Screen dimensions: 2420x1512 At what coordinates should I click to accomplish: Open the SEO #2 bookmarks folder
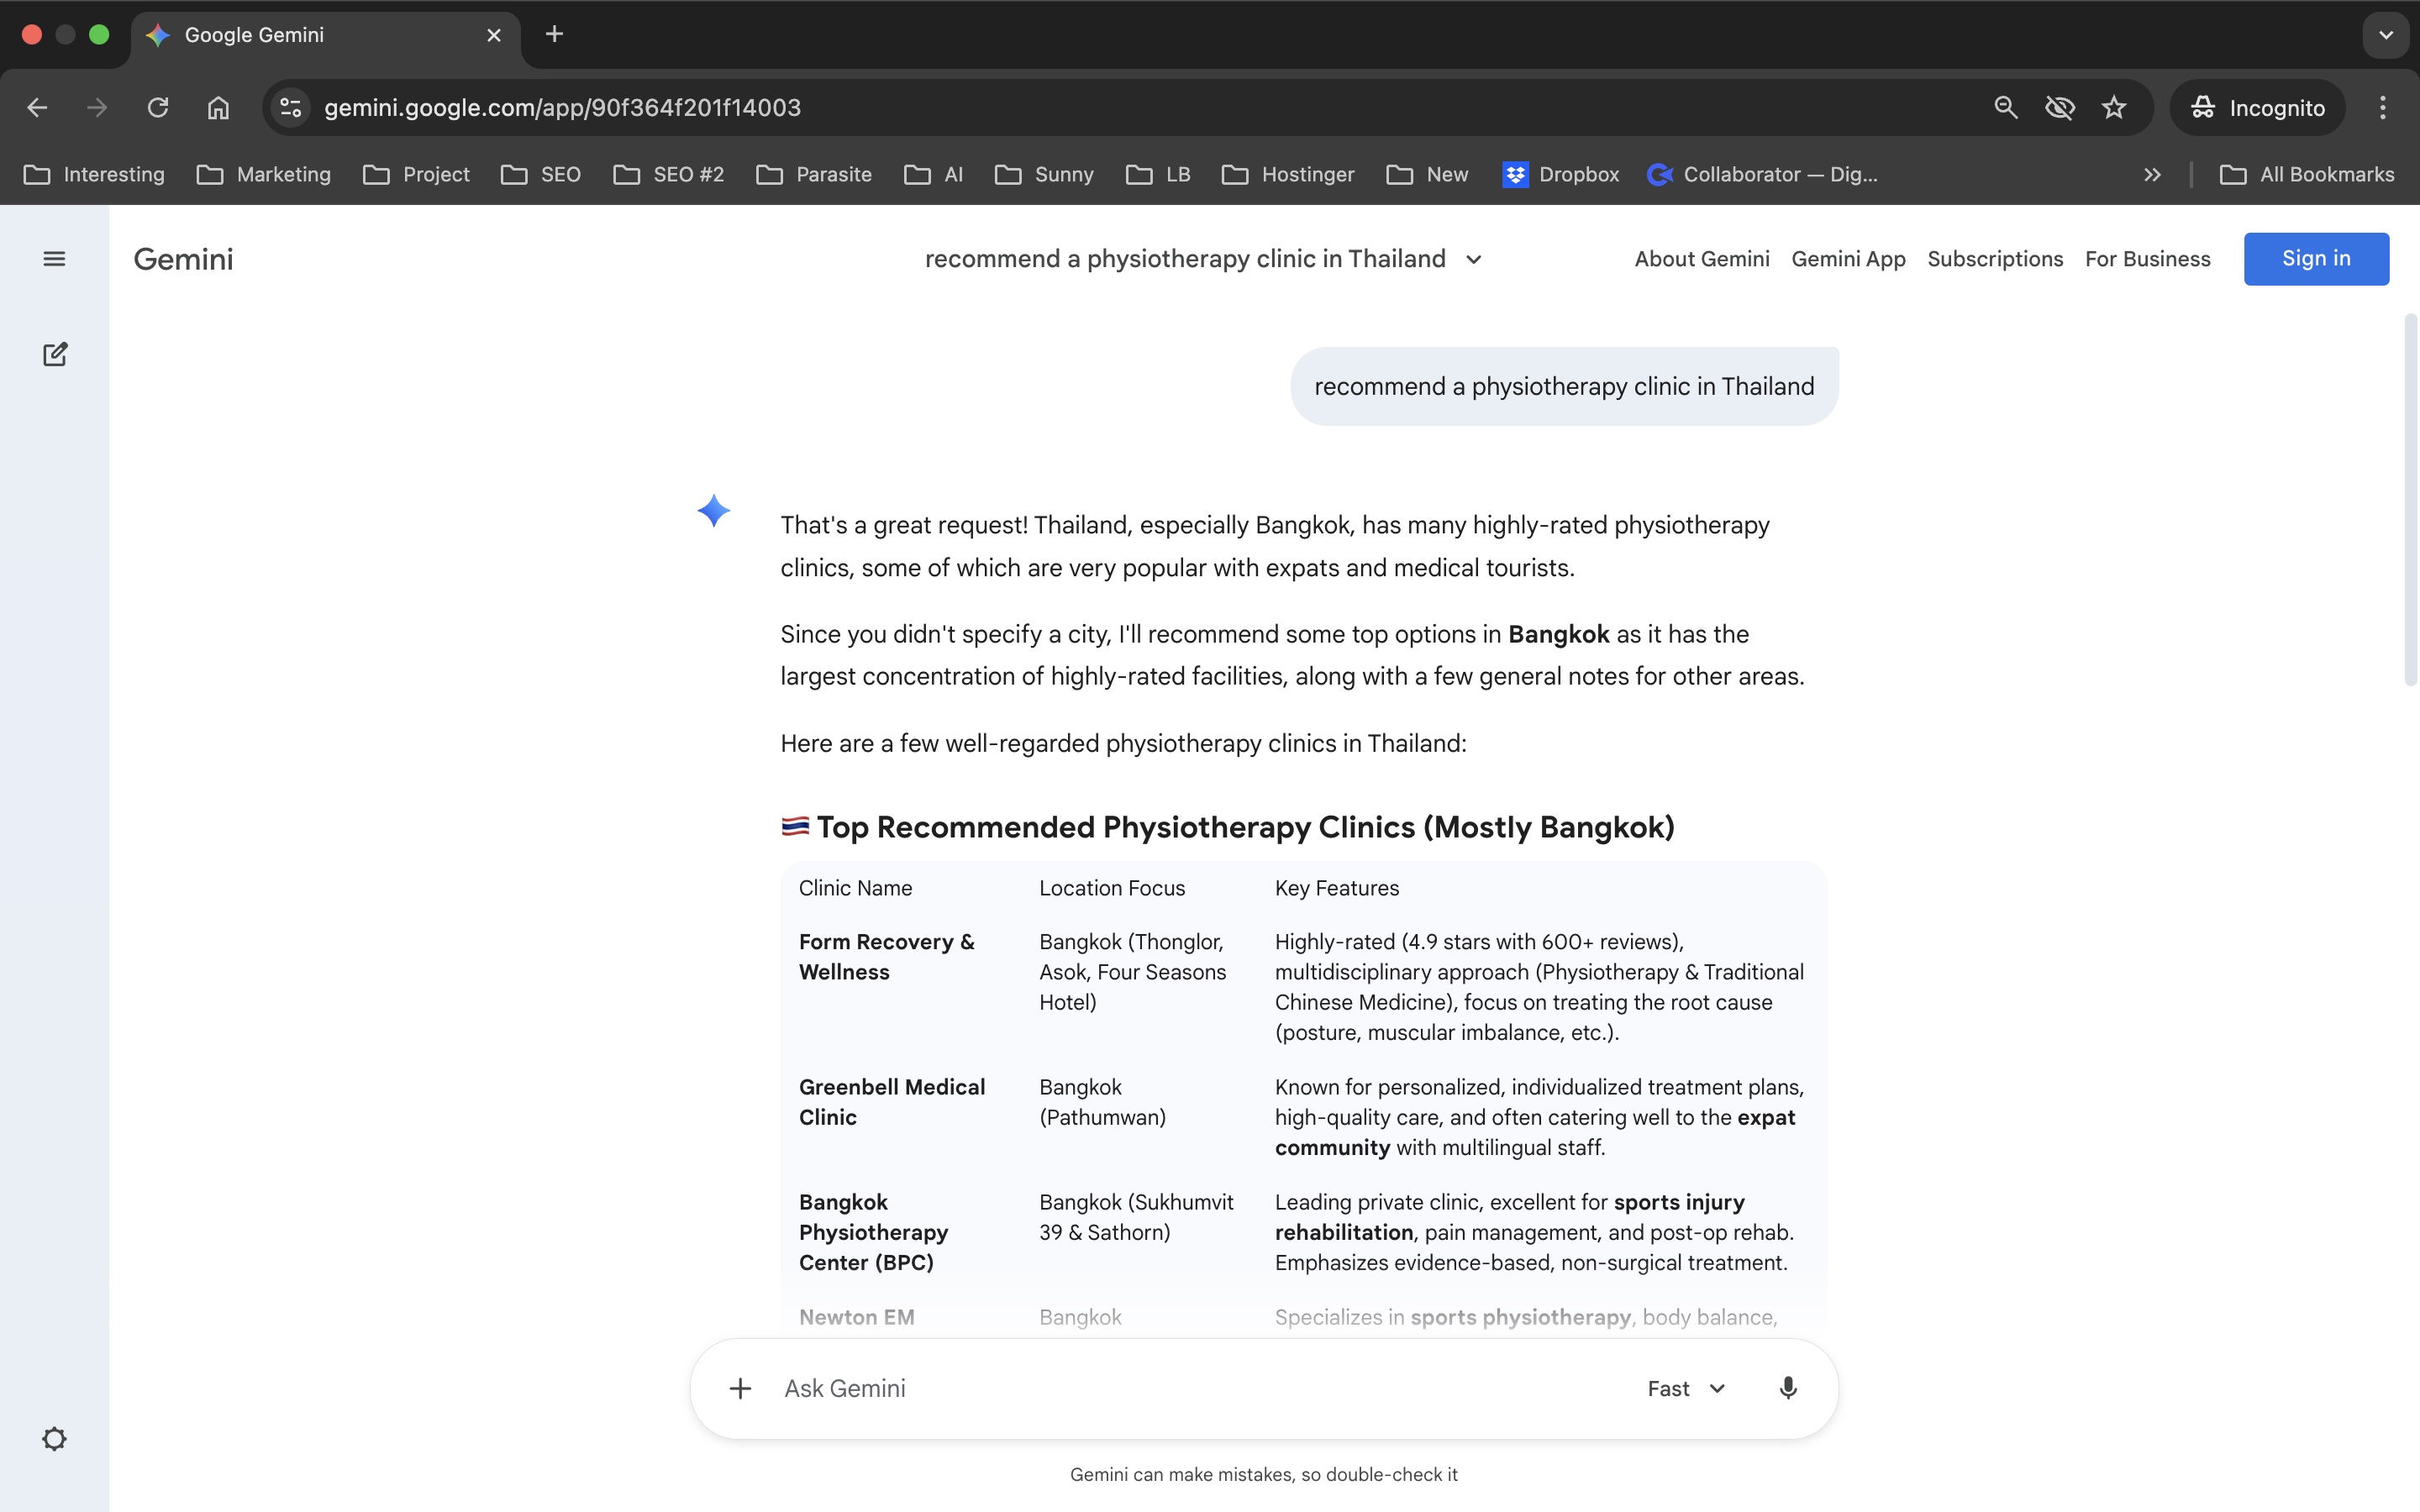[x=668, y=175]
